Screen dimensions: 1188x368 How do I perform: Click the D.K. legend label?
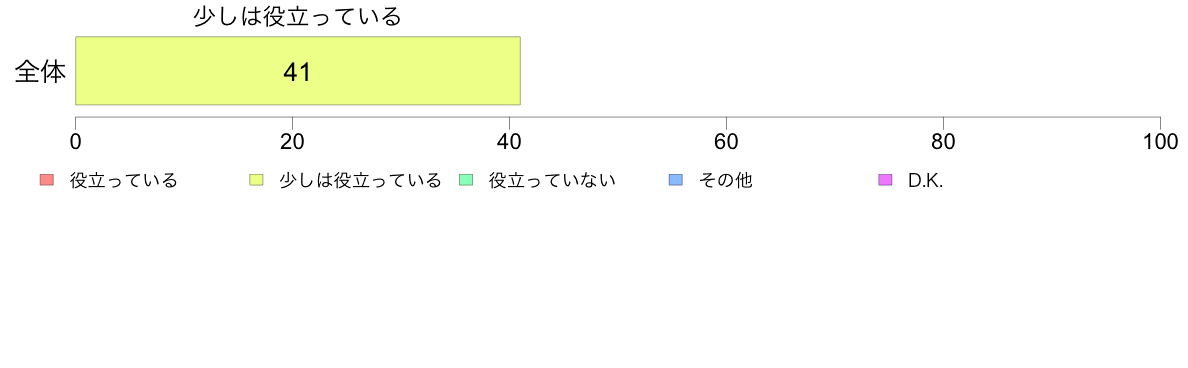coord(925,181)
